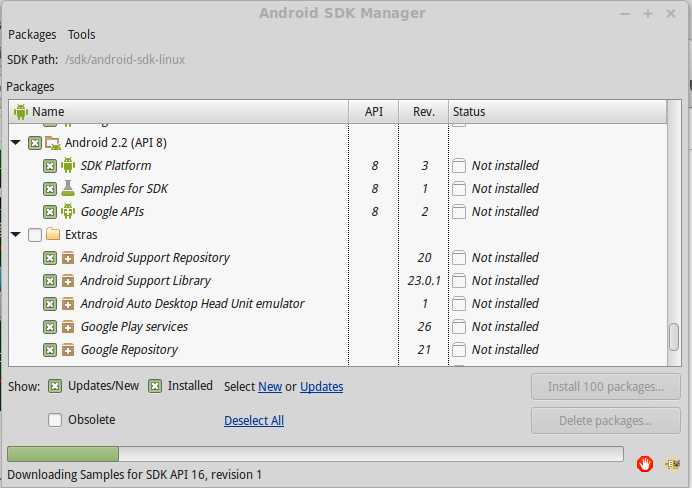The image size is (692, 488).
Task: Click the Updates link
Action: tap(322, 387)
